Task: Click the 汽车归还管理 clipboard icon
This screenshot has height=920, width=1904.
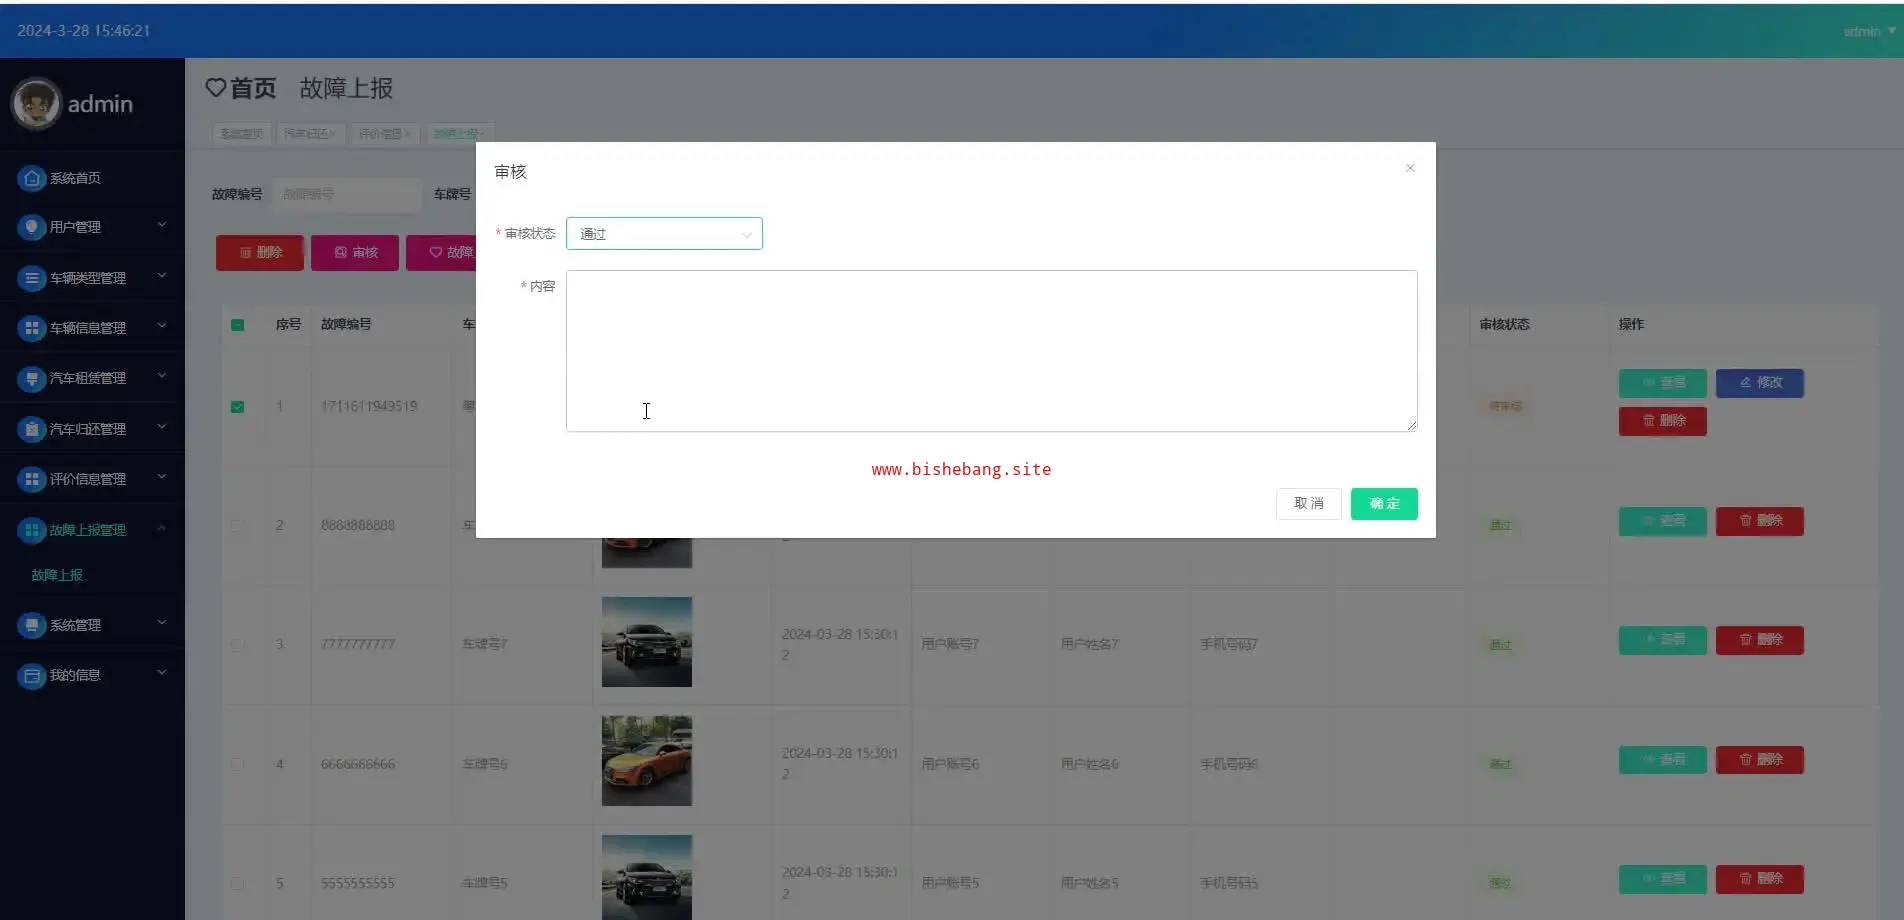Action: tap(32, 429)
